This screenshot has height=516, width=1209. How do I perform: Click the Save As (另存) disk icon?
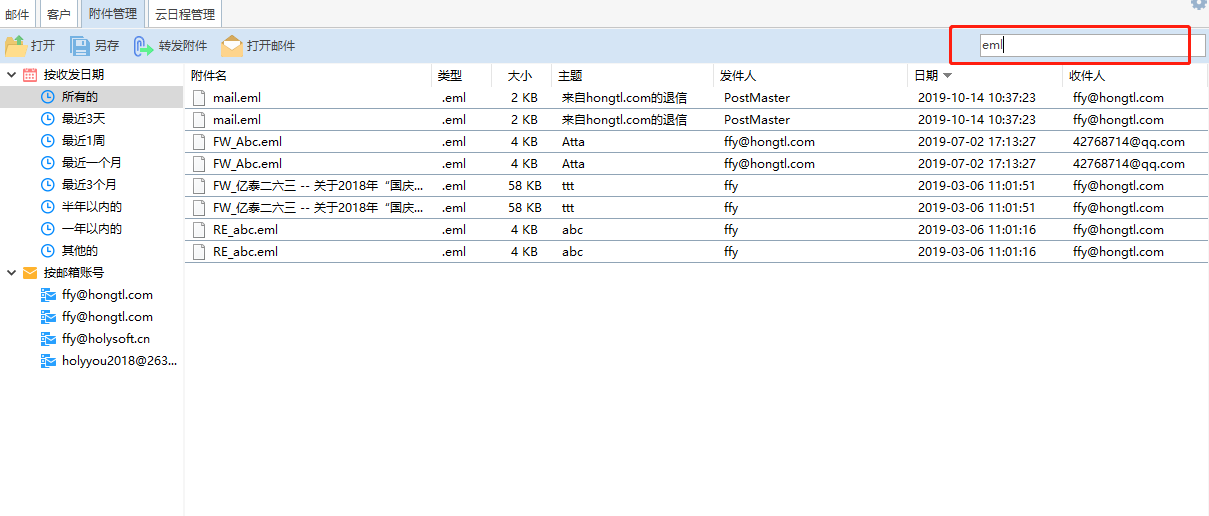pos(80,46)
